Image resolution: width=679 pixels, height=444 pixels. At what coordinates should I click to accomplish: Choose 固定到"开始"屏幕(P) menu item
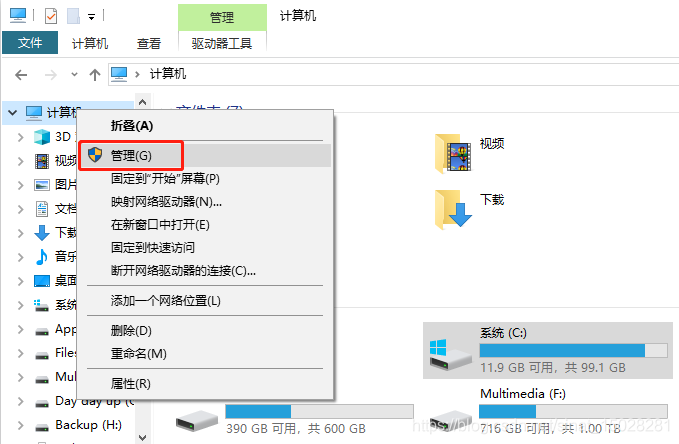pos(205,178)
